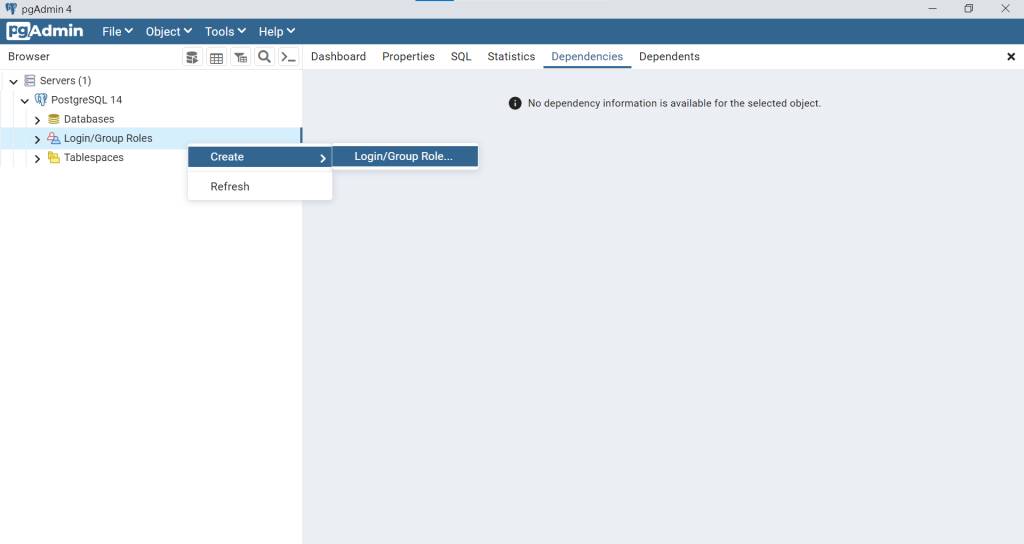Image resolution: width=1024 pixels, height=544 pixels.
Task: Open the Search Objects magnifier icon
Action: (264, 57)
